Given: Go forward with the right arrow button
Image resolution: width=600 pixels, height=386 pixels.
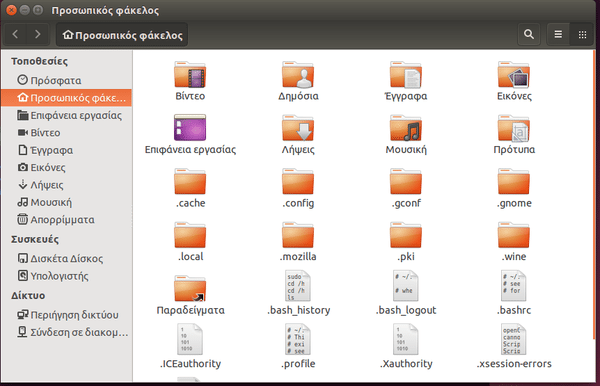Looking at the screenshot, I should click(x=38, y=34).
